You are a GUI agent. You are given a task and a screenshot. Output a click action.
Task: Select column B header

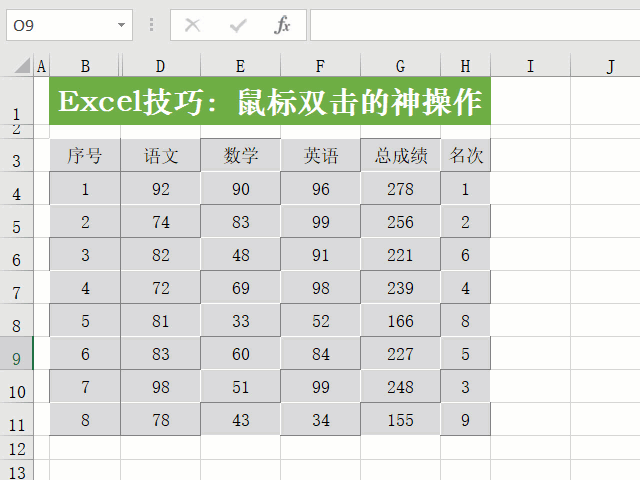(85, 66)
